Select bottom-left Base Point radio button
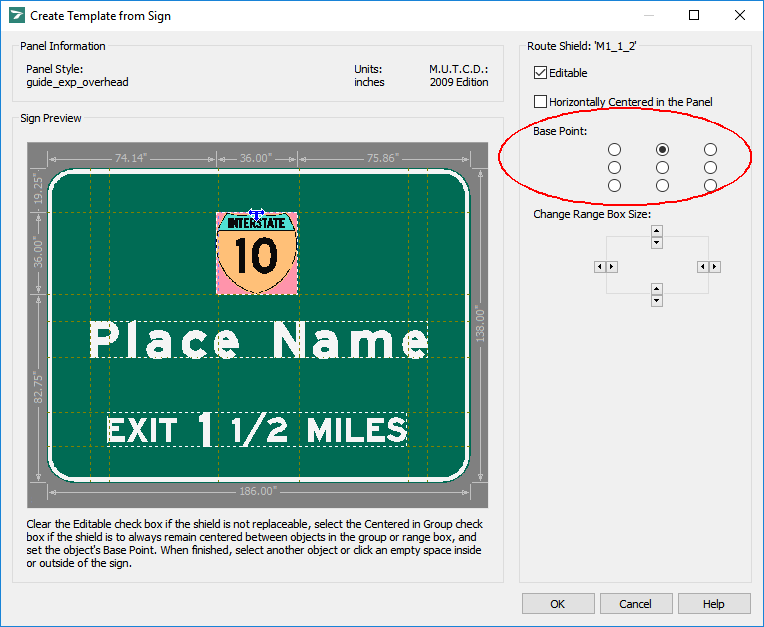 [x=614, y=186]
